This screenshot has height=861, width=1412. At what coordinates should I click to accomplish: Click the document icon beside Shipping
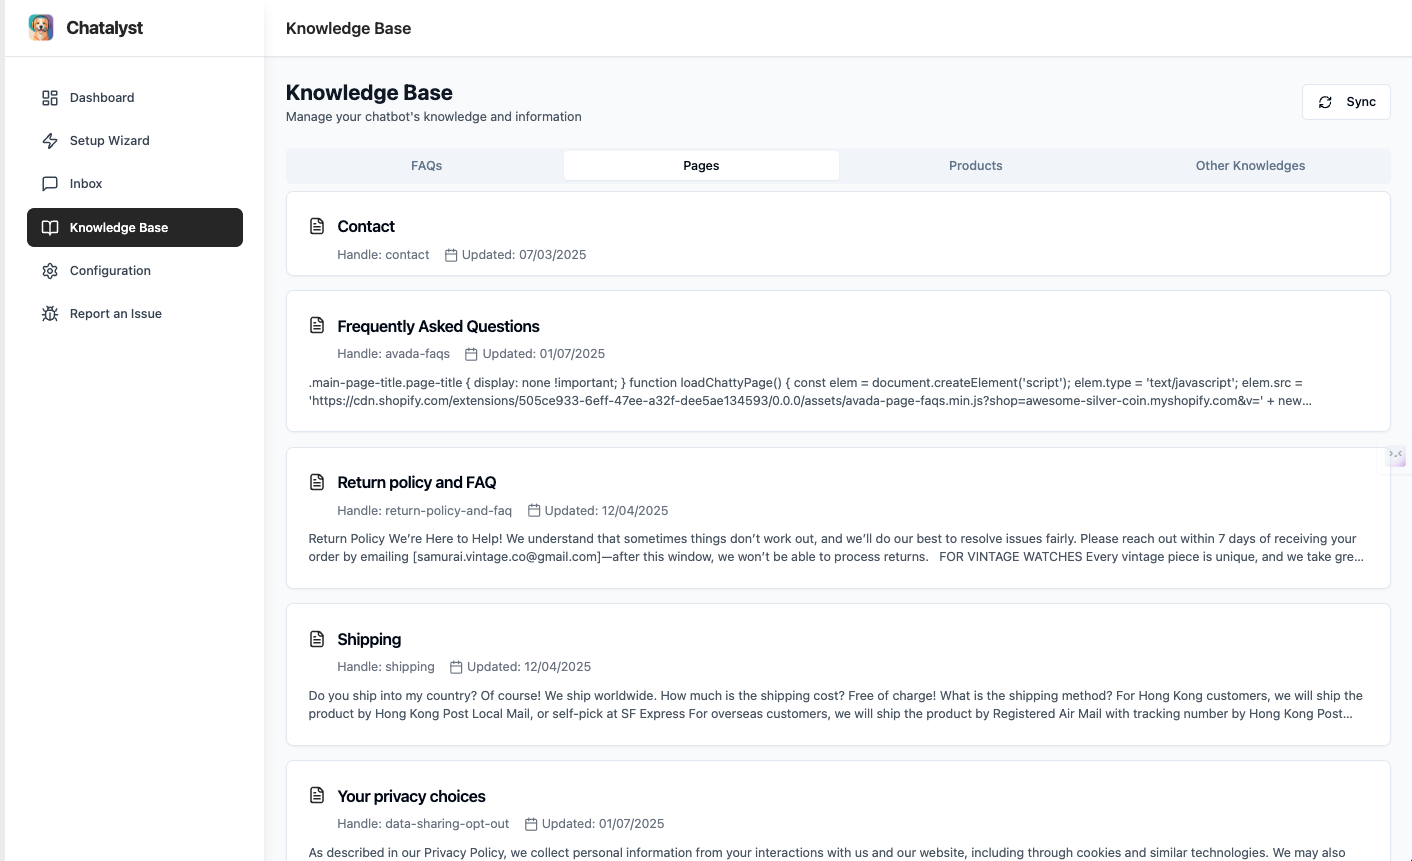click(x=317, y=640)
